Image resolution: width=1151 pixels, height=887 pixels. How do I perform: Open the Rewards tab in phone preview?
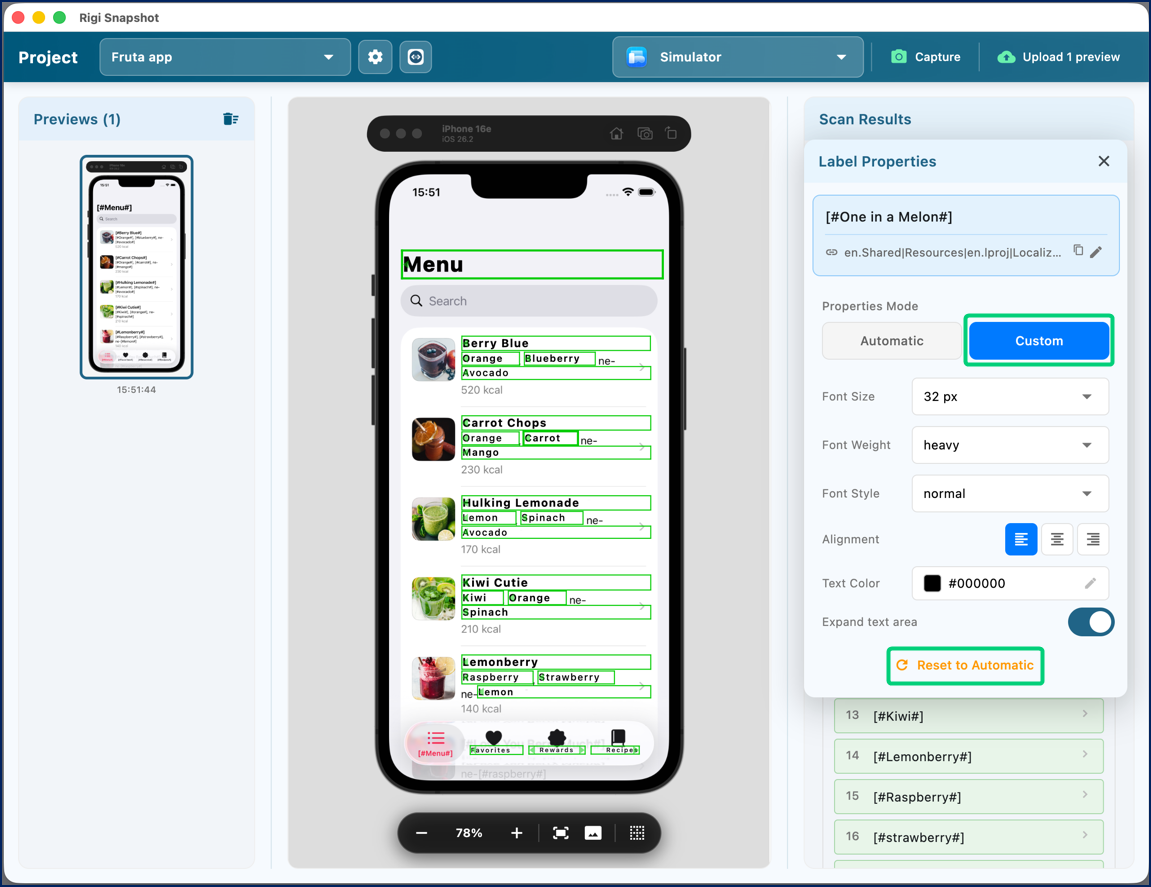(x=557, y=742)
